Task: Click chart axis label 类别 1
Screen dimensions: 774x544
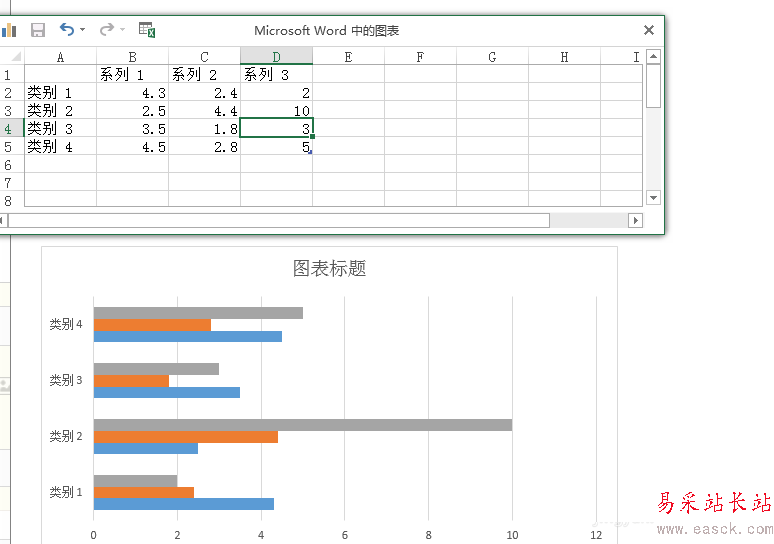Action: coord(66,492)
